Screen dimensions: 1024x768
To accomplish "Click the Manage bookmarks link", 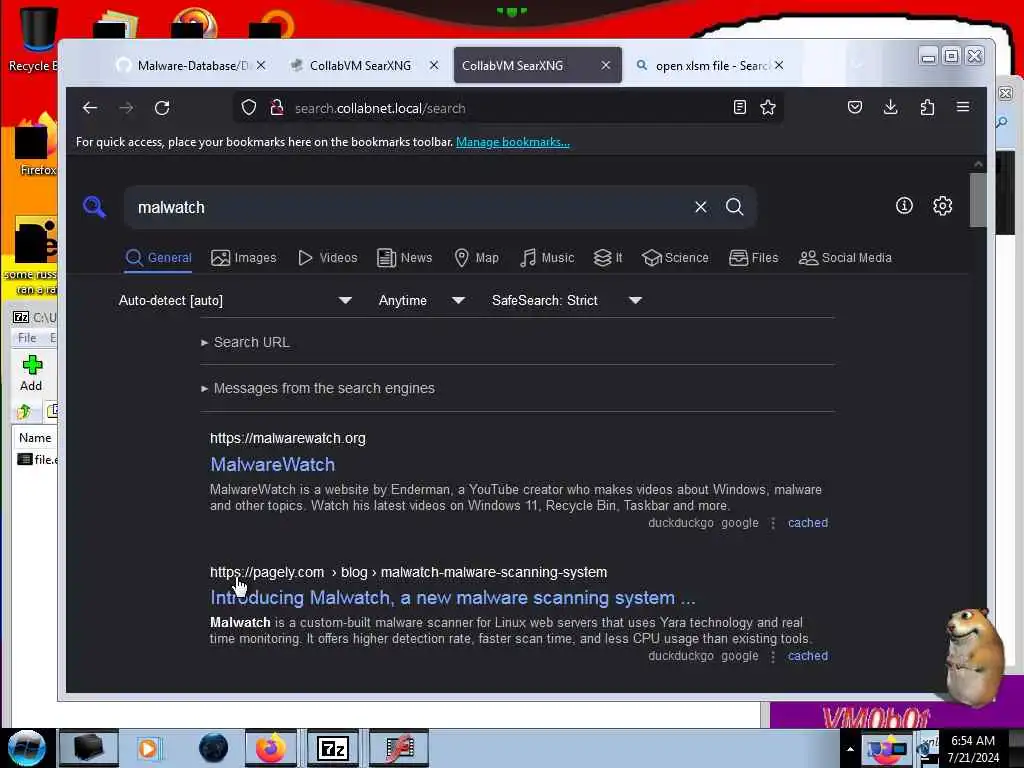I will 513,142.
